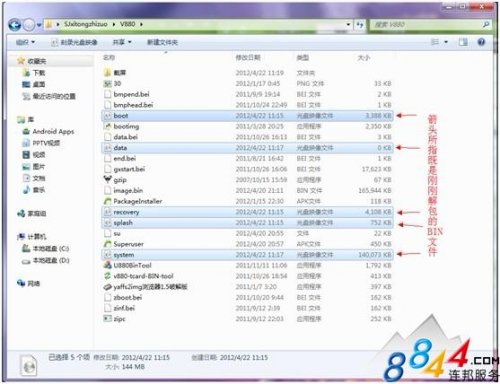This screenshot has width=500, height=384.
Task: Select the PackageInstaller APK icon
Action: (x=107, y=201)
